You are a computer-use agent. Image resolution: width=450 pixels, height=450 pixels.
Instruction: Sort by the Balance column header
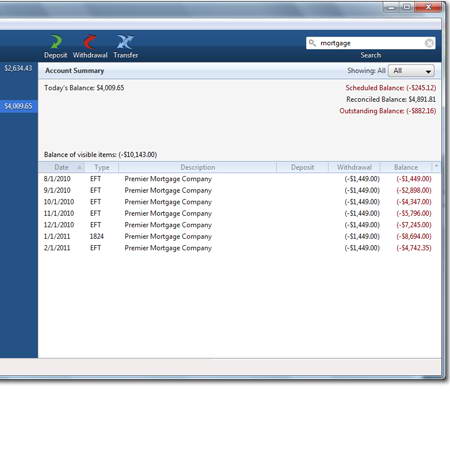[406, 167]
